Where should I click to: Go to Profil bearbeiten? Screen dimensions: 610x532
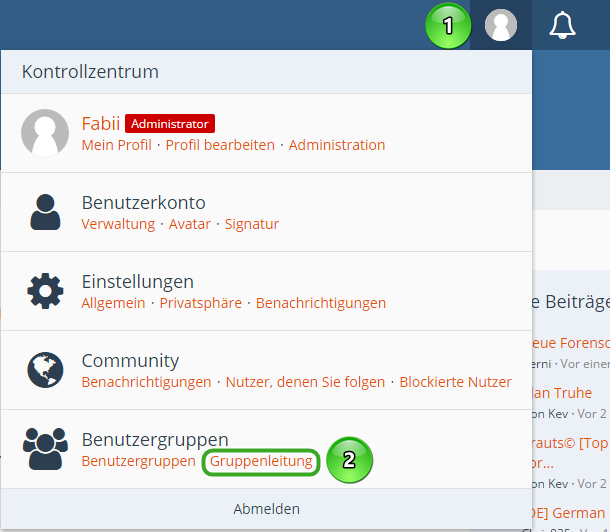220,145
